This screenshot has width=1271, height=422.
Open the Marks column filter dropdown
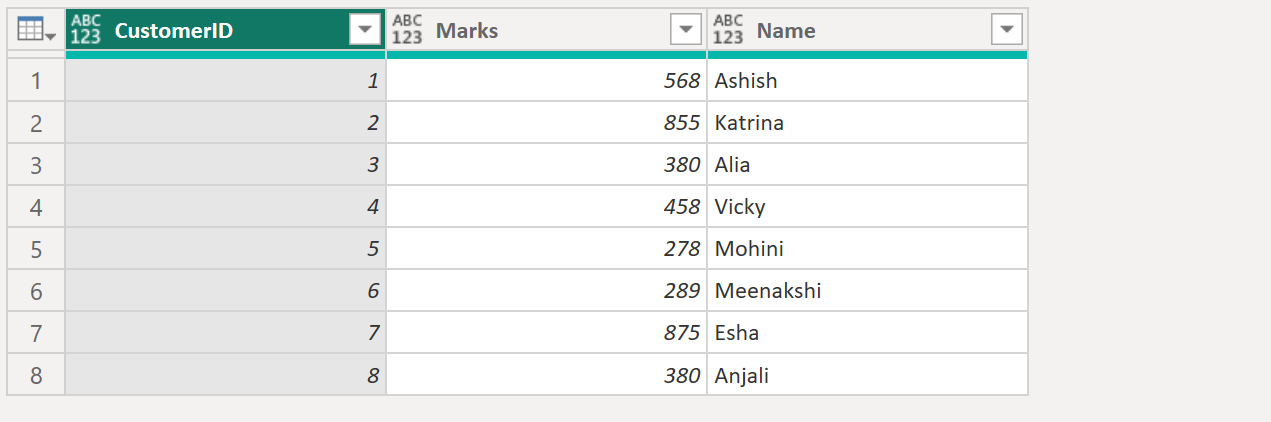(685, 31)
